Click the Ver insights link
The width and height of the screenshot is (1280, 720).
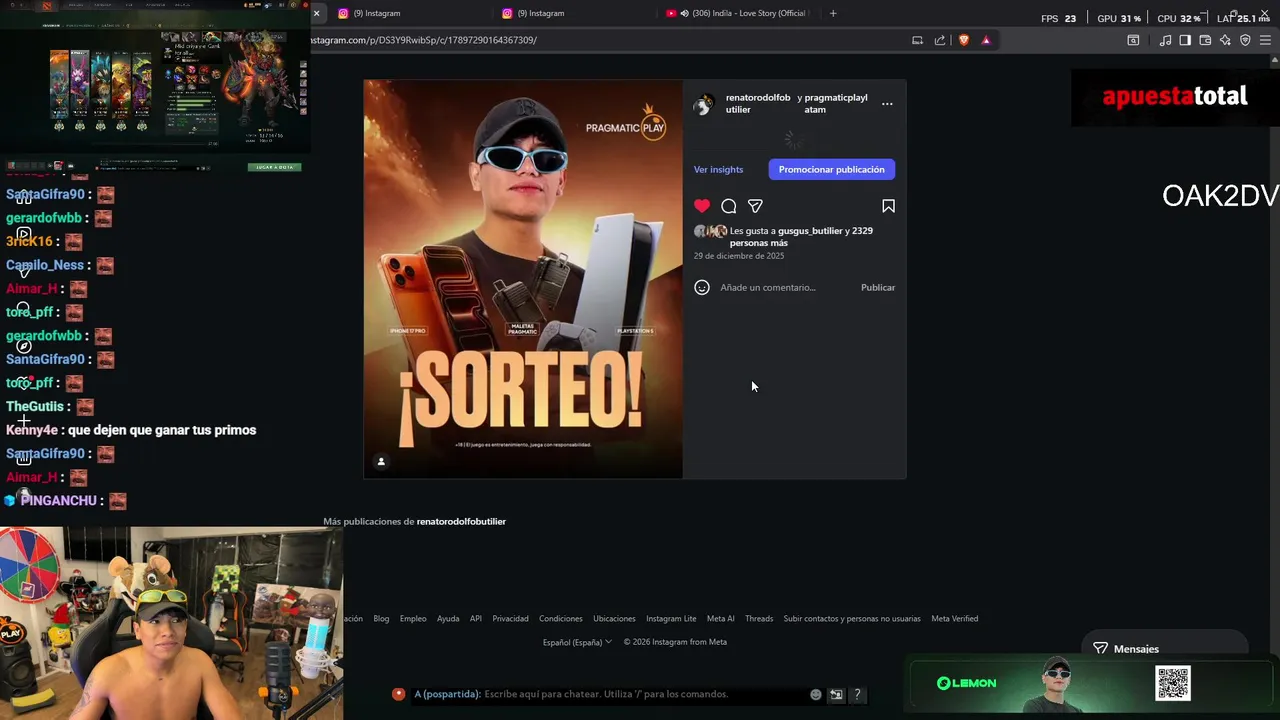[x=718, y=169]
